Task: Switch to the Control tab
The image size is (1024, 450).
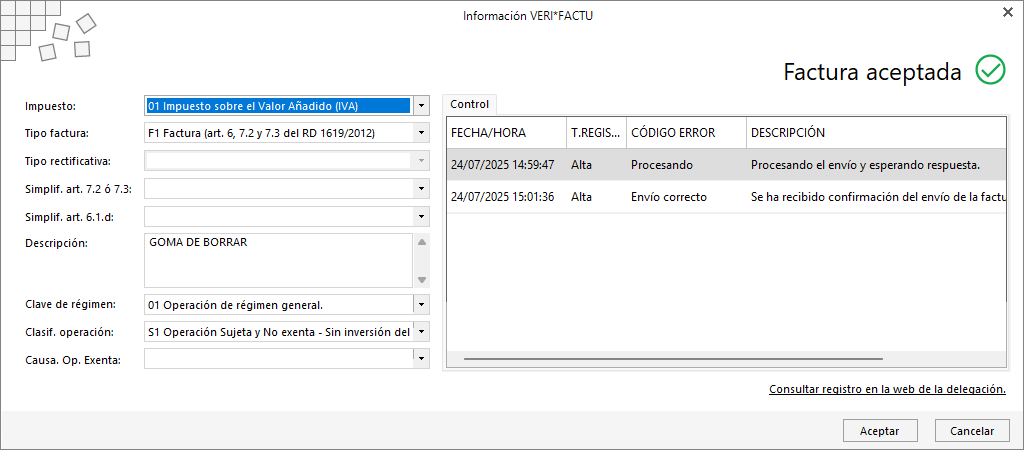Action: [x=470, y=104]
